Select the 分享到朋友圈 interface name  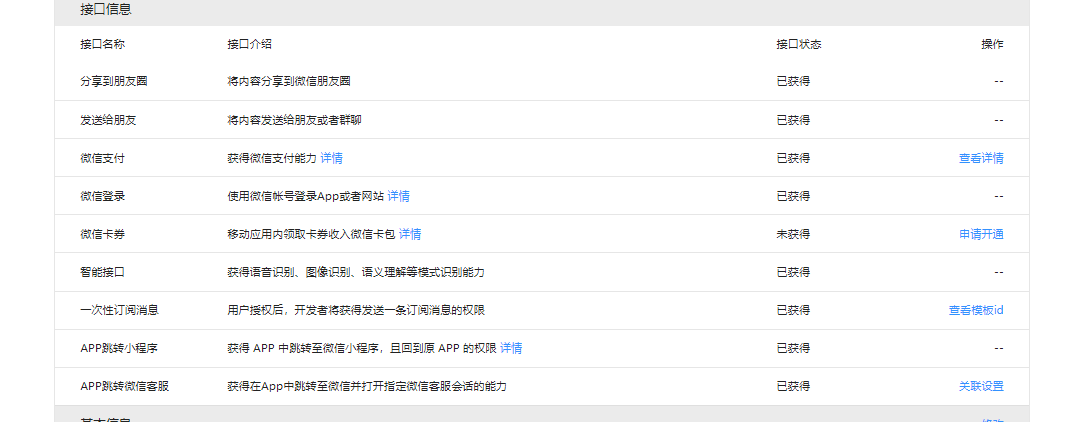click(114, 81)
